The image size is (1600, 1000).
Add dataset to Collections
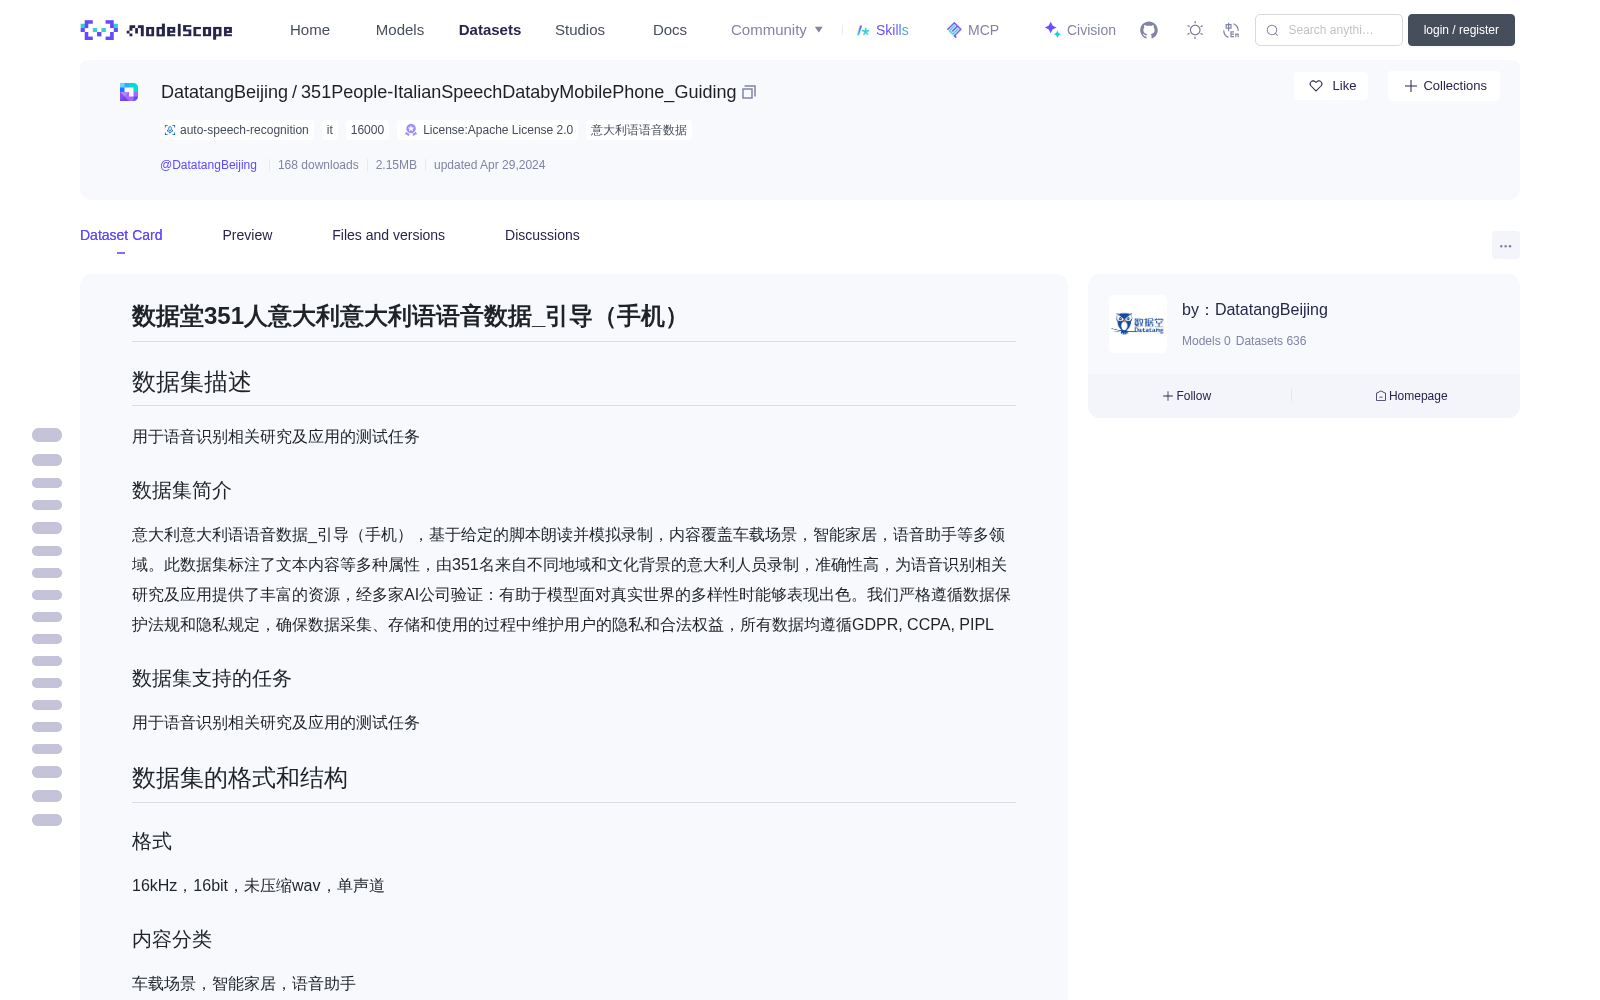[1444, 86]
